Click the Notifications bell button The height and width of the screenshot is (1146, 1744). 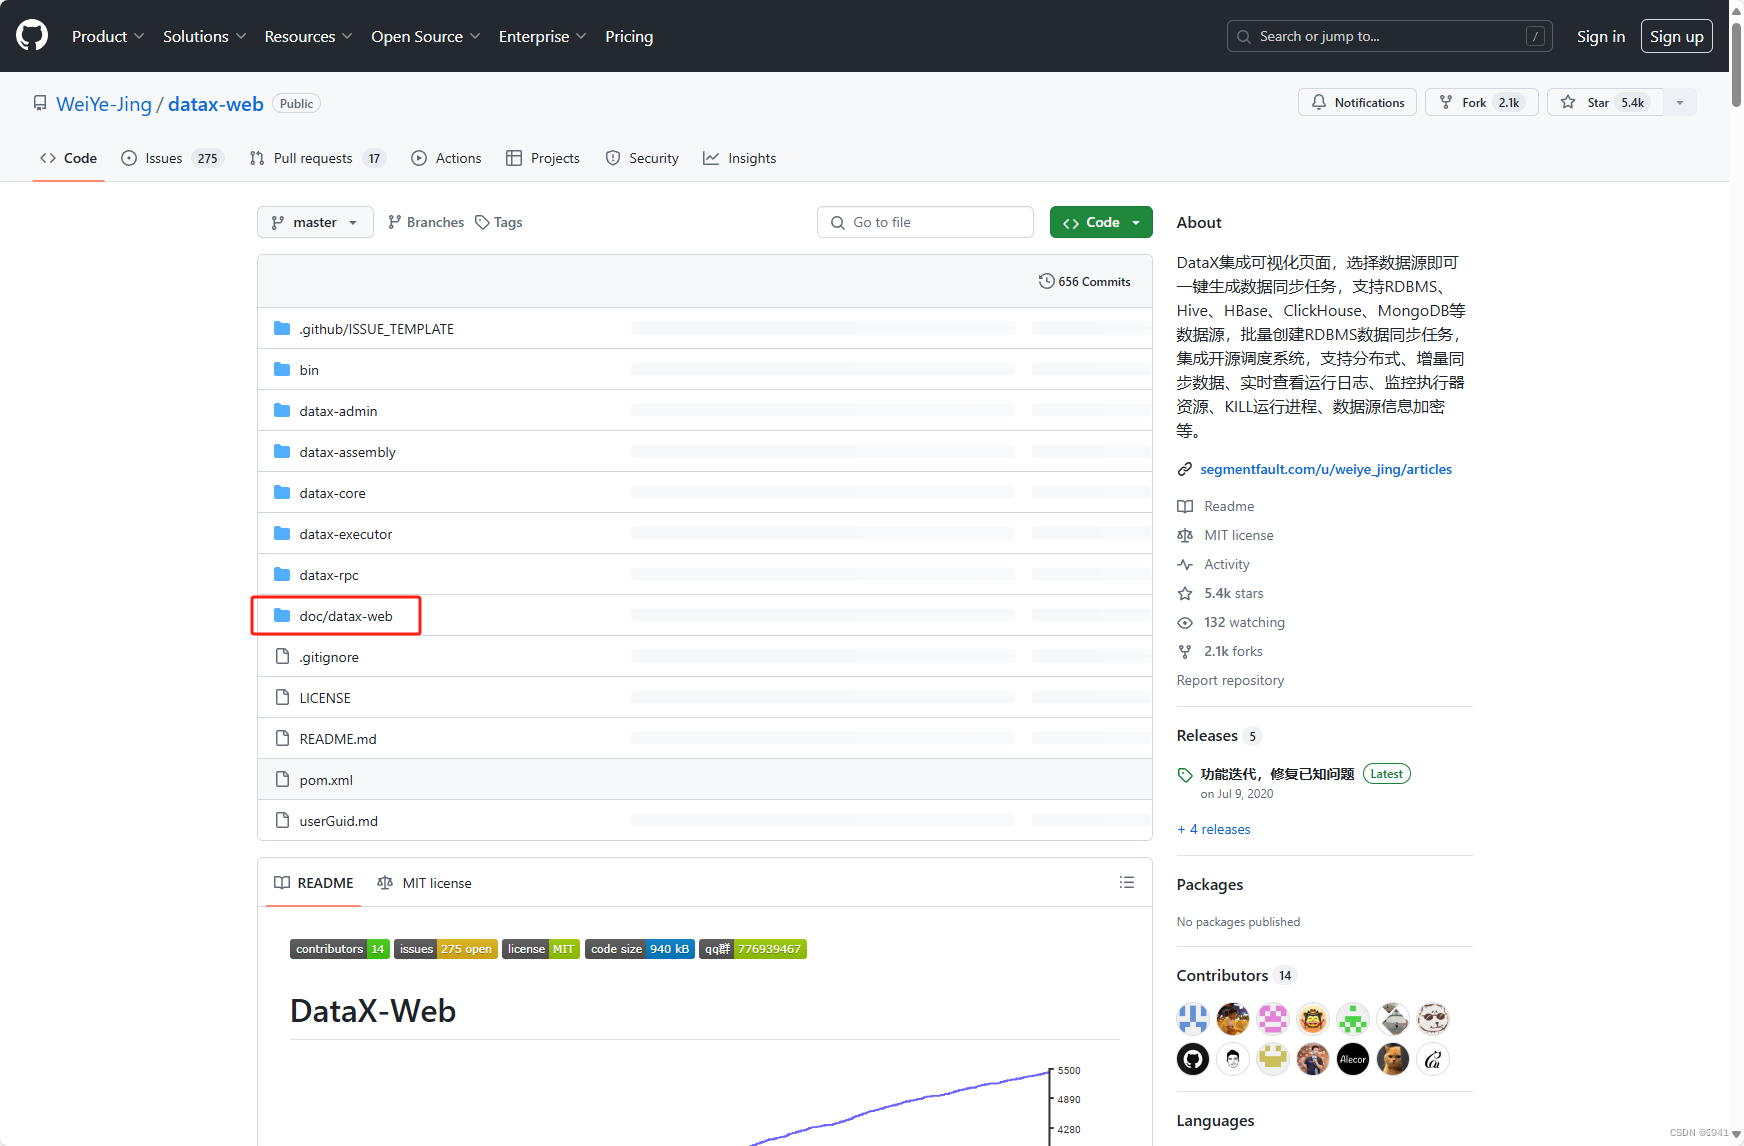pos(1357,102)
